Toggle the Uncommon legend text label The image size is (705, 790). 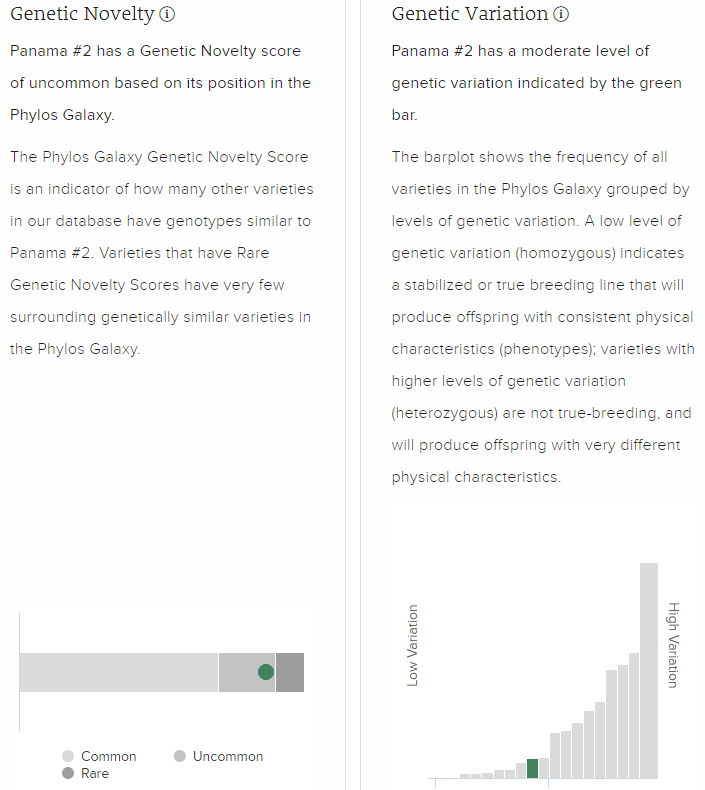coord(228,757)
